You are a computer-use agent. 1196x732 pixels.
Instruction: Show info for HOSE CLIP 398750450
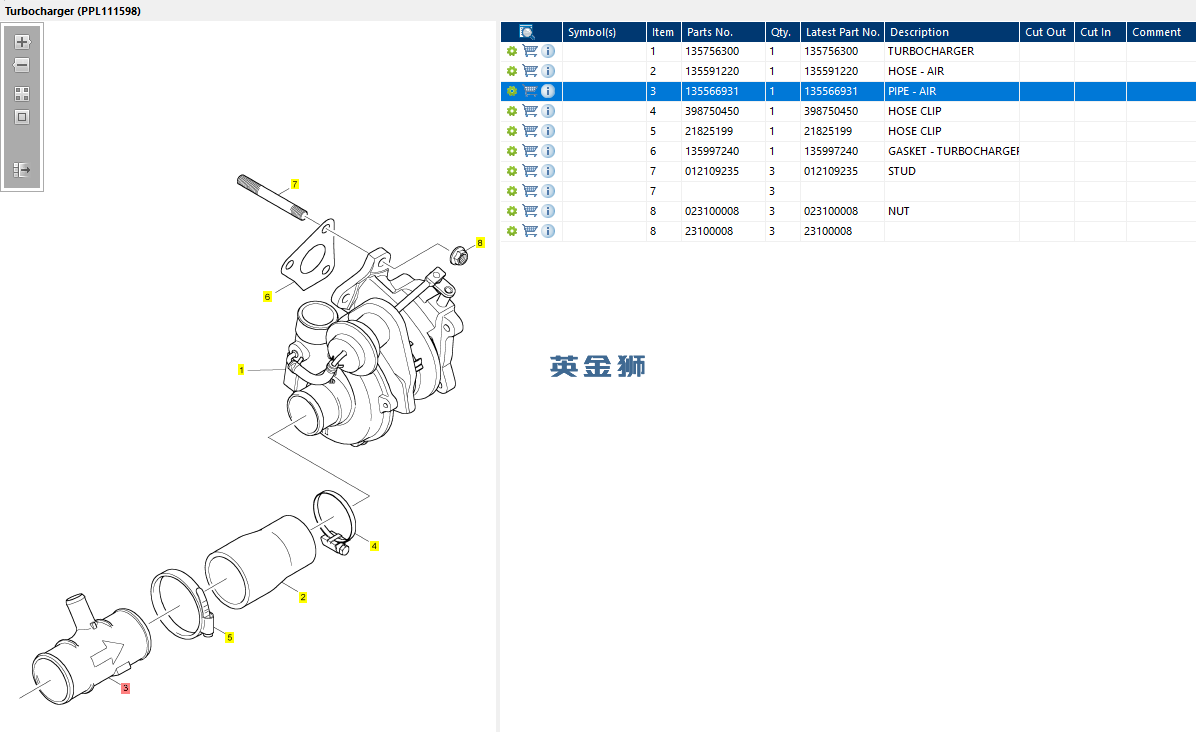[548, 111]
